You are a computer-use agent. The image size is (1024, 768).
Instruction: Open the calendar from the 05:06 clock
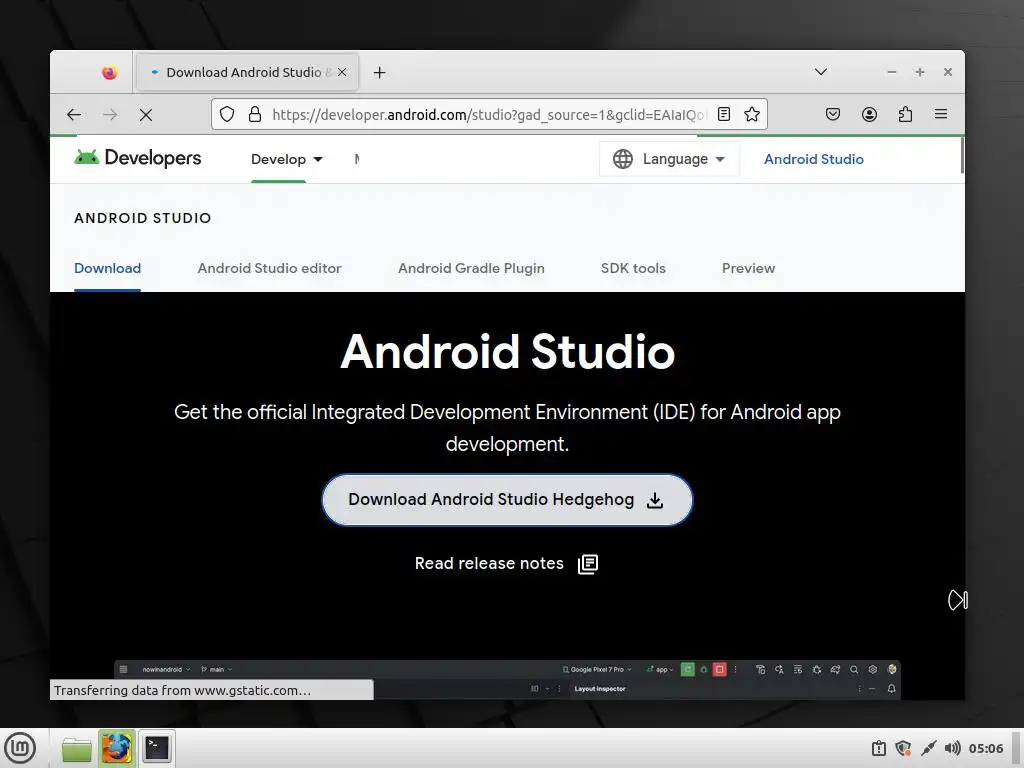(x=985, y=748)
